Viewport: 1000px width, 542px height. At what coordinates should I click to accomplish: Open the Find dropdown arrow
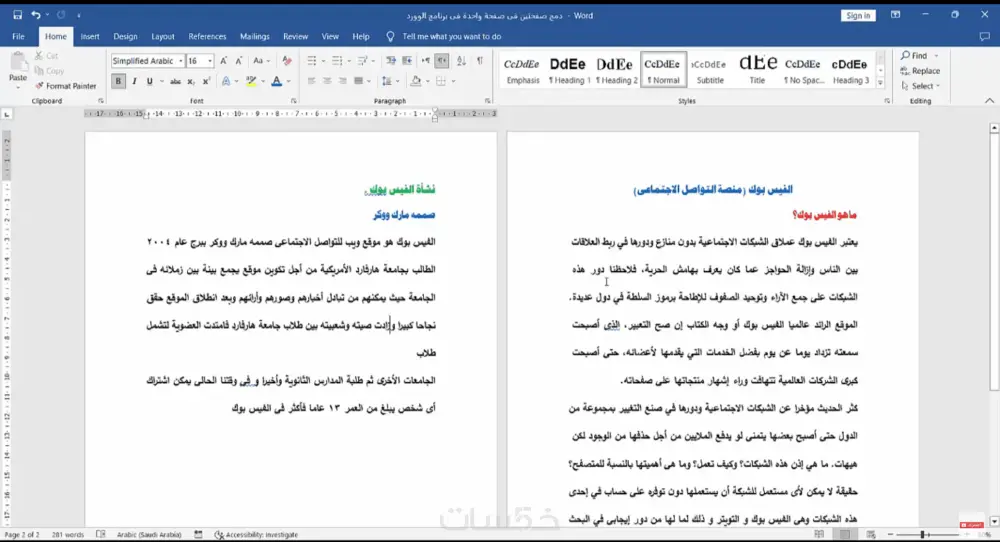(x=936, y=55)
